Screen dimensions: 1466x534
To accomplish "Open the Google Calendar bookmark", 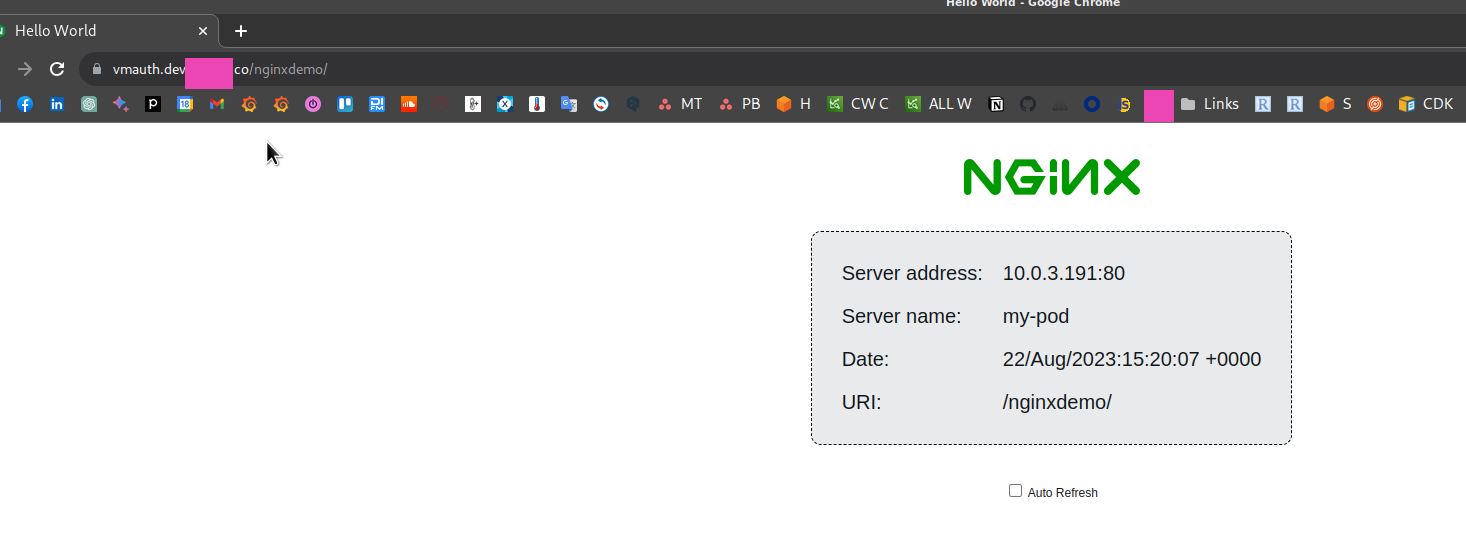I will point(185,104).
